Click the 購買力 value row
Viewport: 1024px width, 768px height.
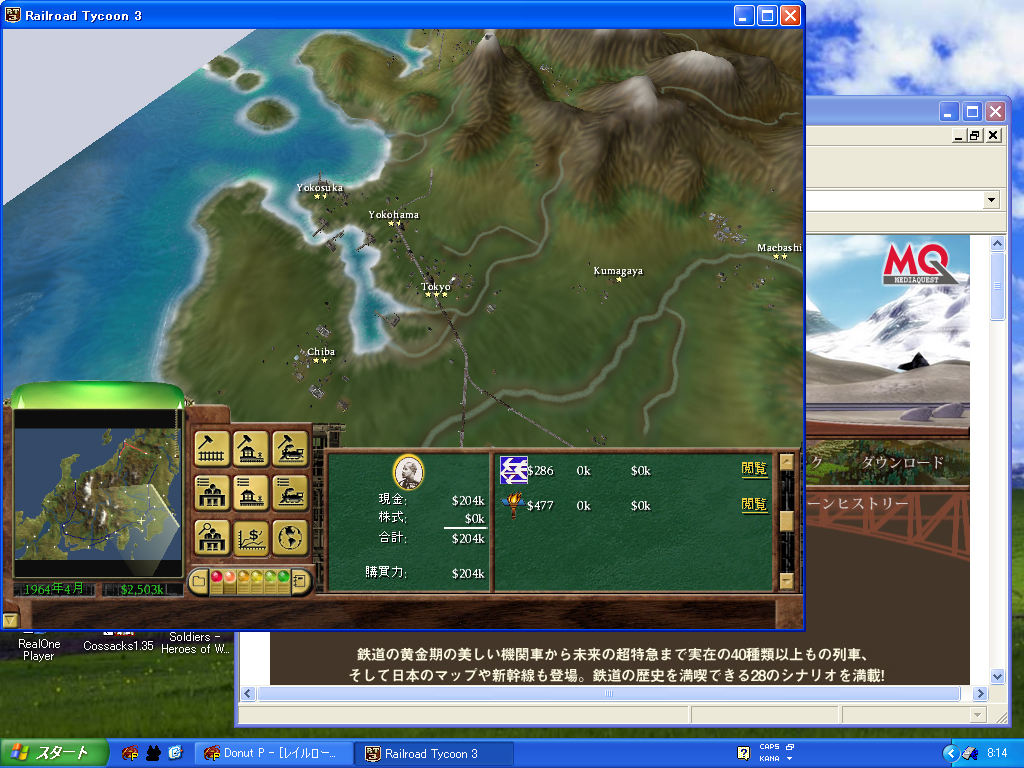click(x=424, y=572)
